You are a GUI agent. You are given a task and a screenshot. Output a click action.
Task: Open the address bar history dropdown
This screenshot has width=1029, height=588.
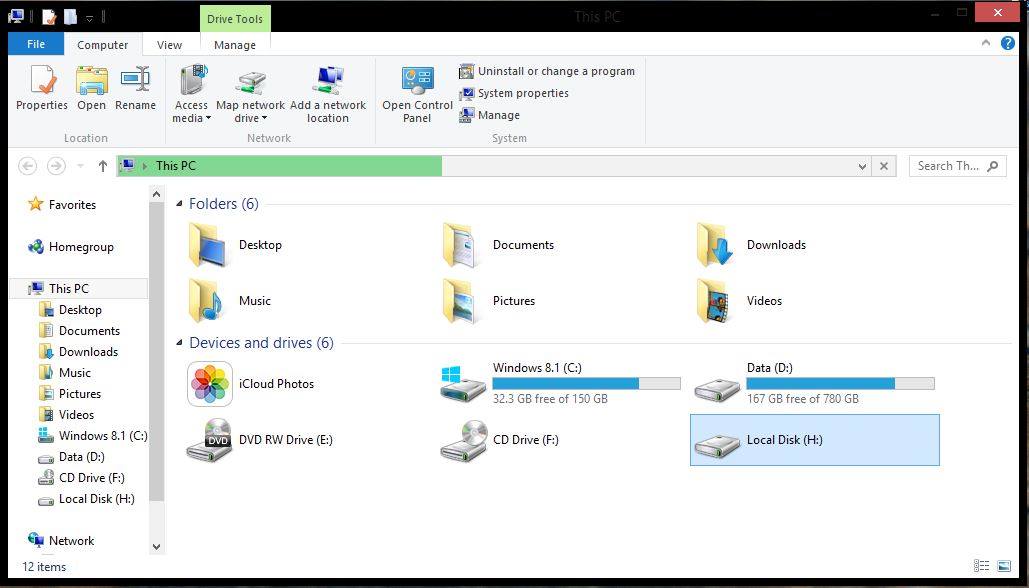coord(863,167)
